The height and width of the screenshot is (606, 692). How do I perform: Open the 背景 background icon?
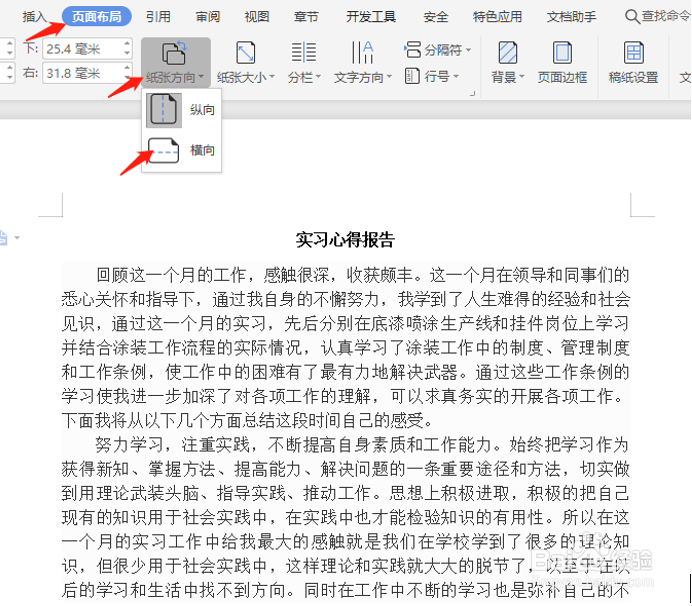click(x=508, y=53)
